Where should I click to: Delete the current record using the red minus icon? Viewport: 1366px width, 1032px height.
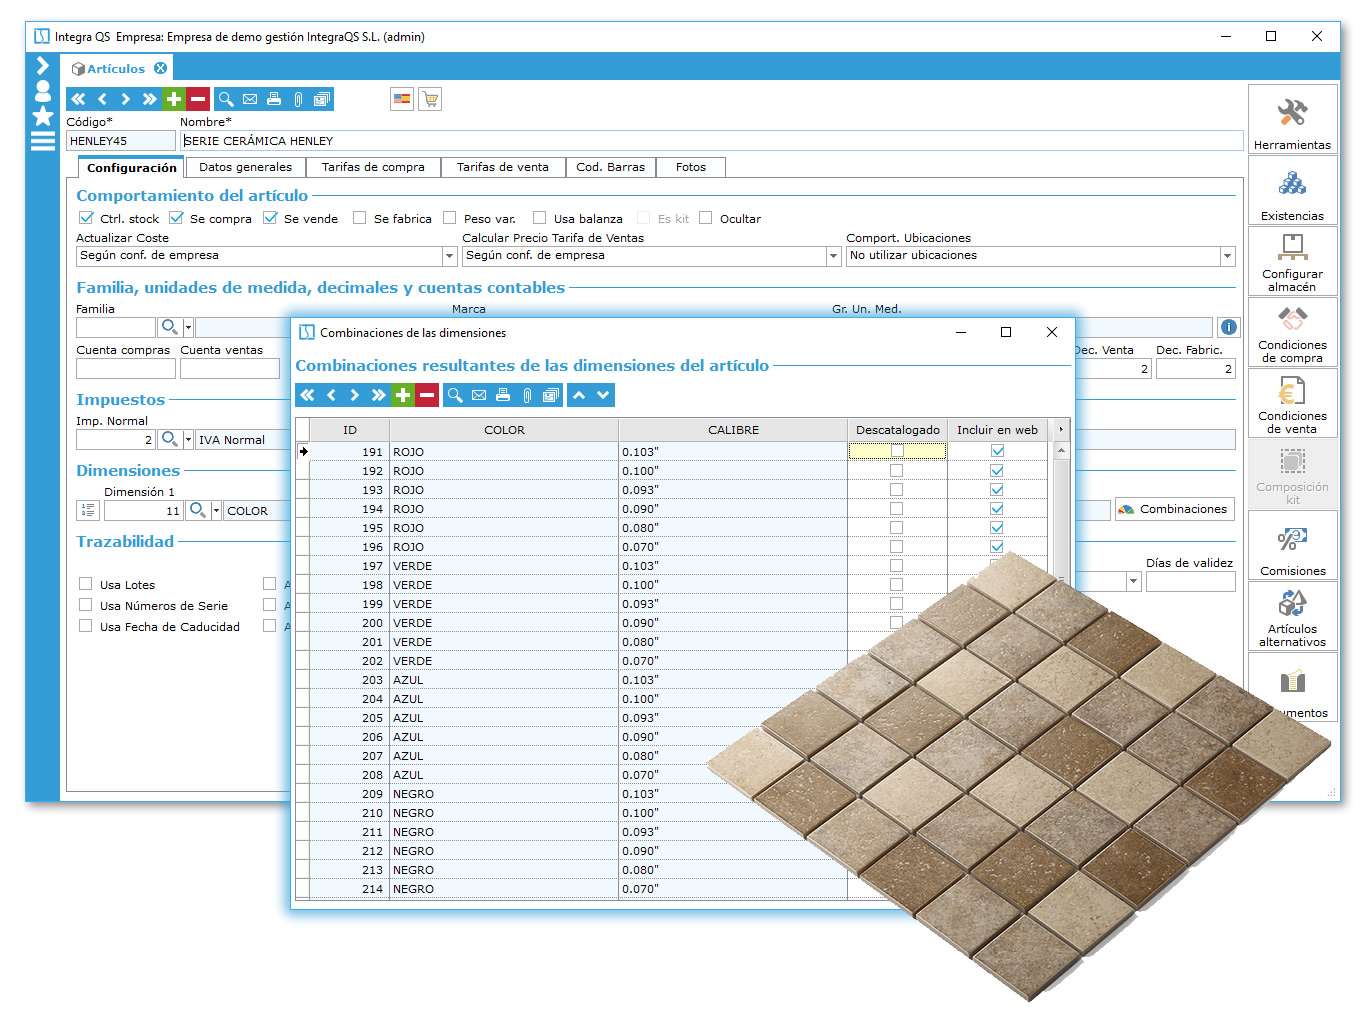click(x=198, y=99)
